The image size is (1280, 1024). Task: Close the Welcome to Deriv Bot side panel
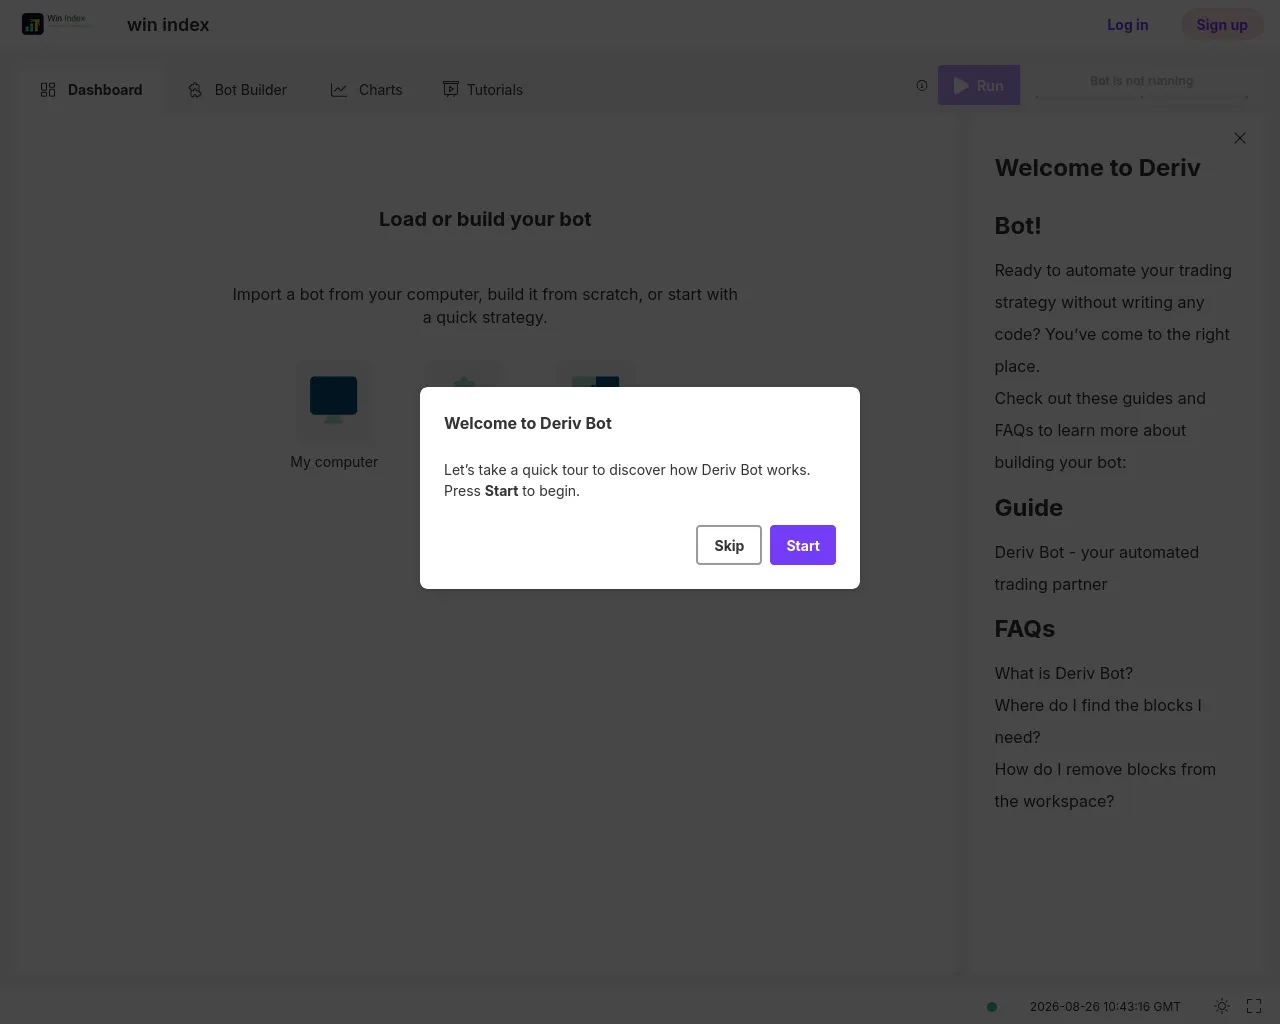tap(1240, 138)
